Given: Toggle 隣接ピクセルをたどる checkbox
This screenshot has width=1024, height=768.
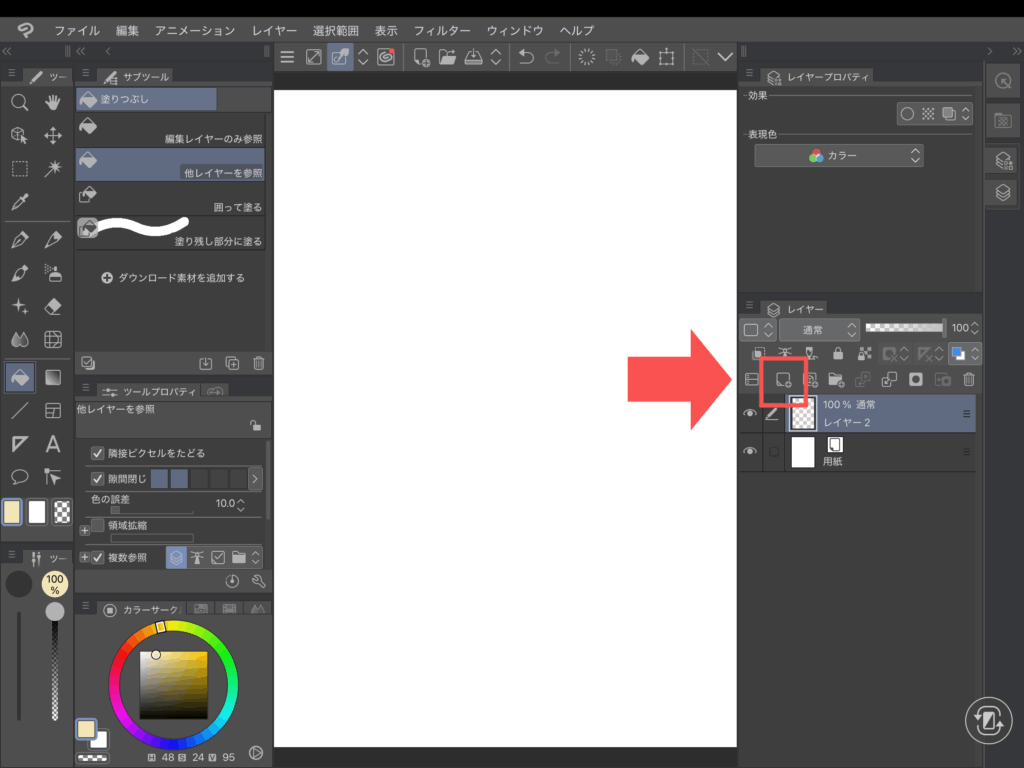Looking at the screenshot, I should (98, 453).
